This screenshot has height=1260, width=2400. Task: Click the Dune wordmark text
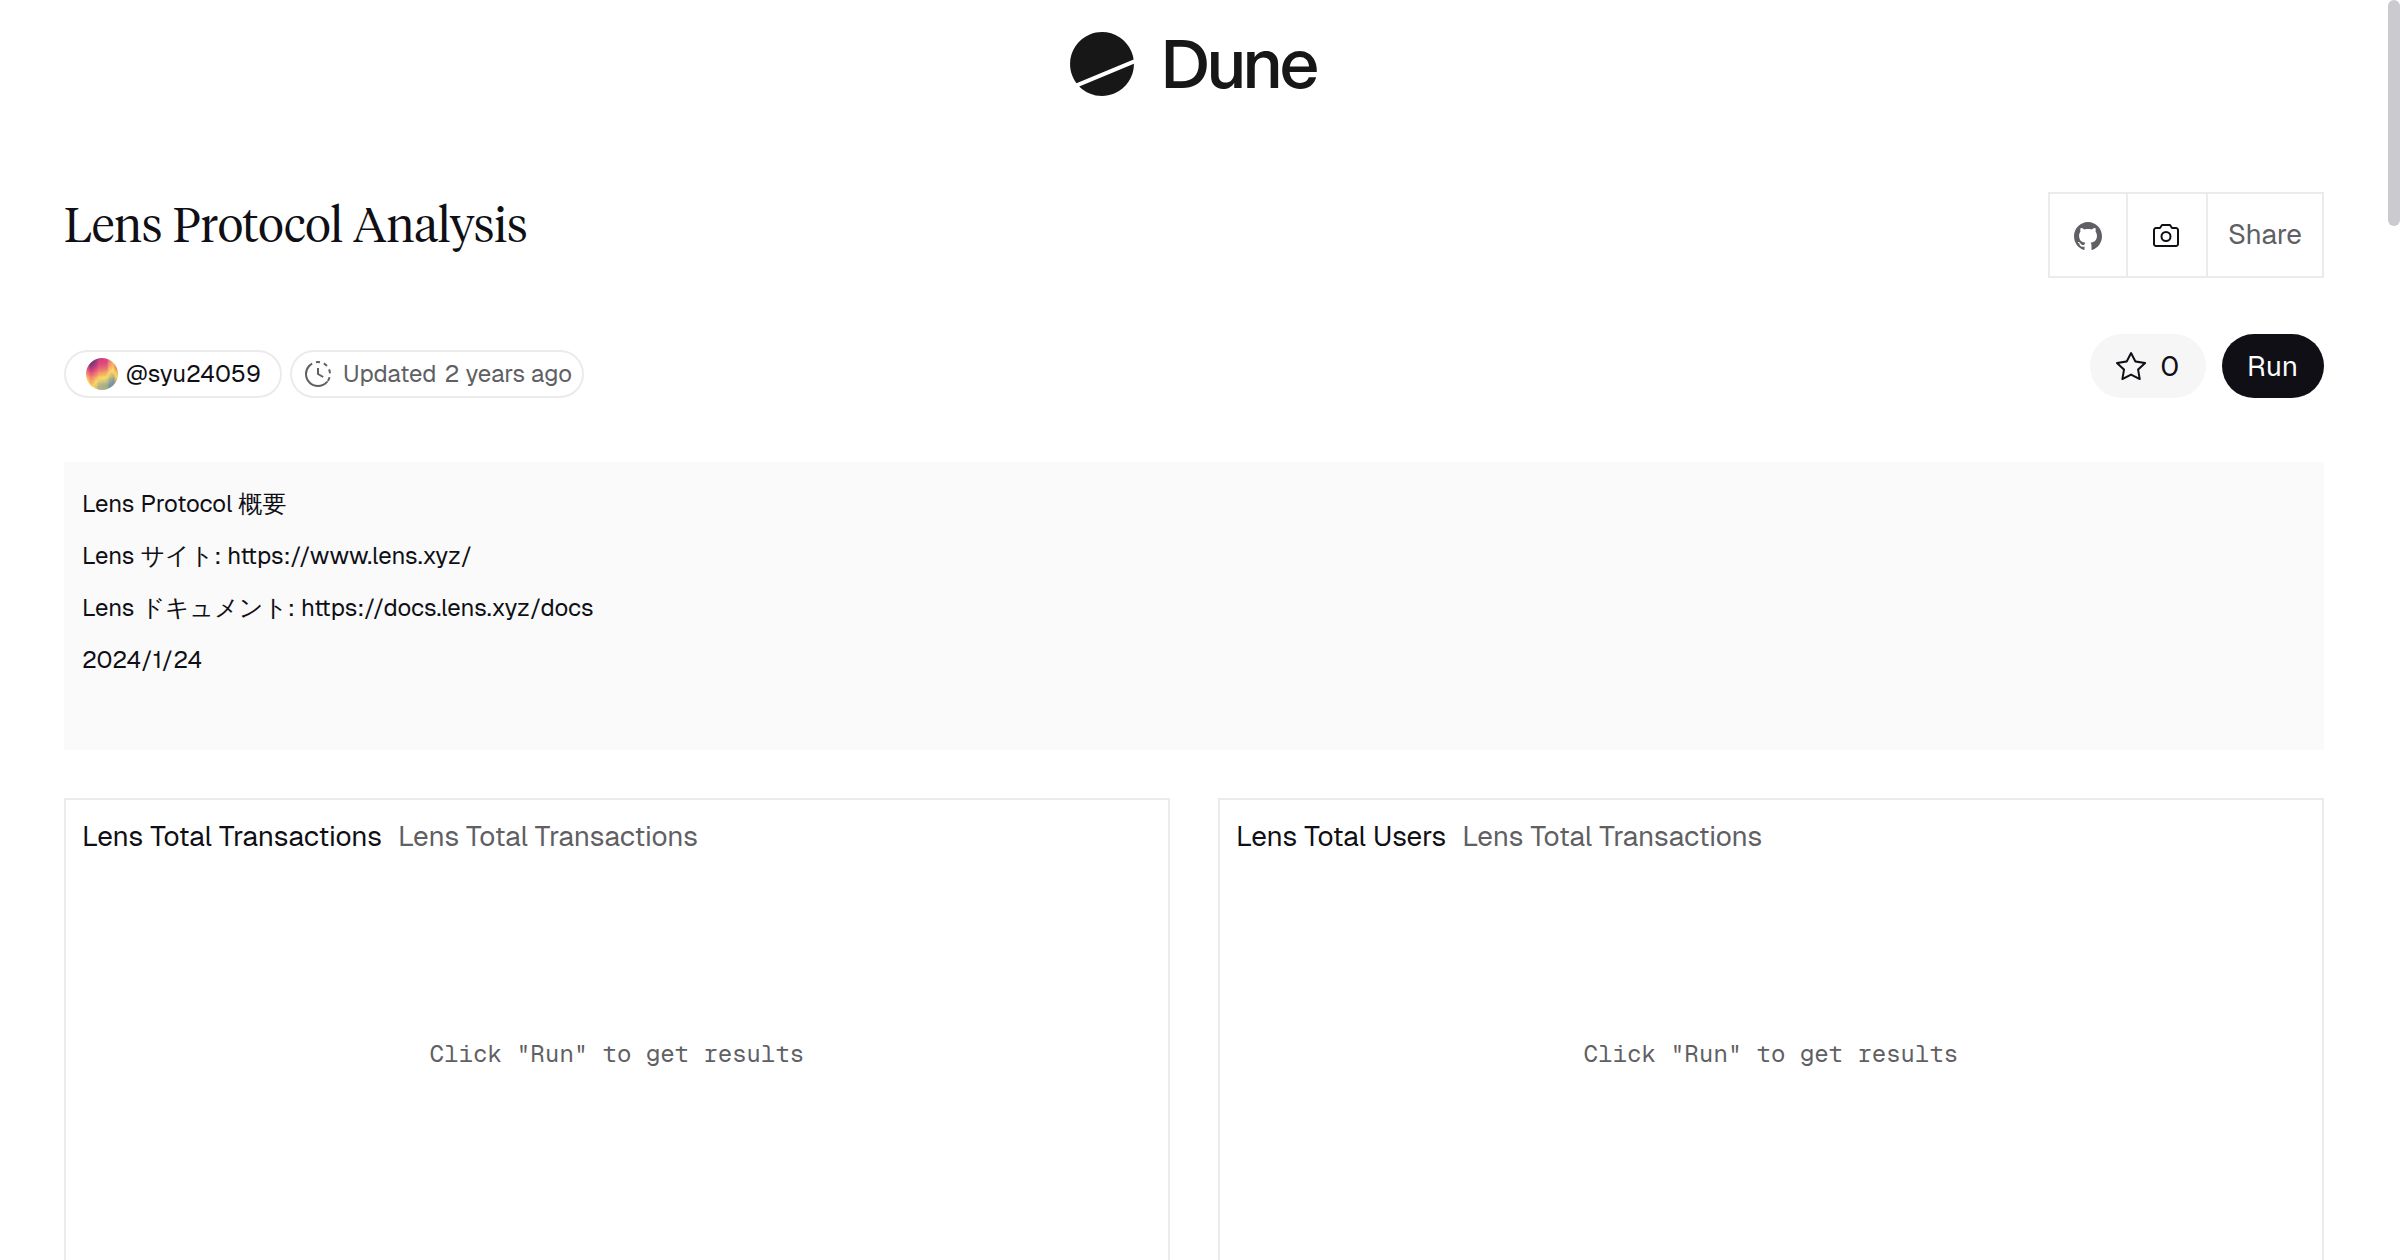pos(1239,66)
